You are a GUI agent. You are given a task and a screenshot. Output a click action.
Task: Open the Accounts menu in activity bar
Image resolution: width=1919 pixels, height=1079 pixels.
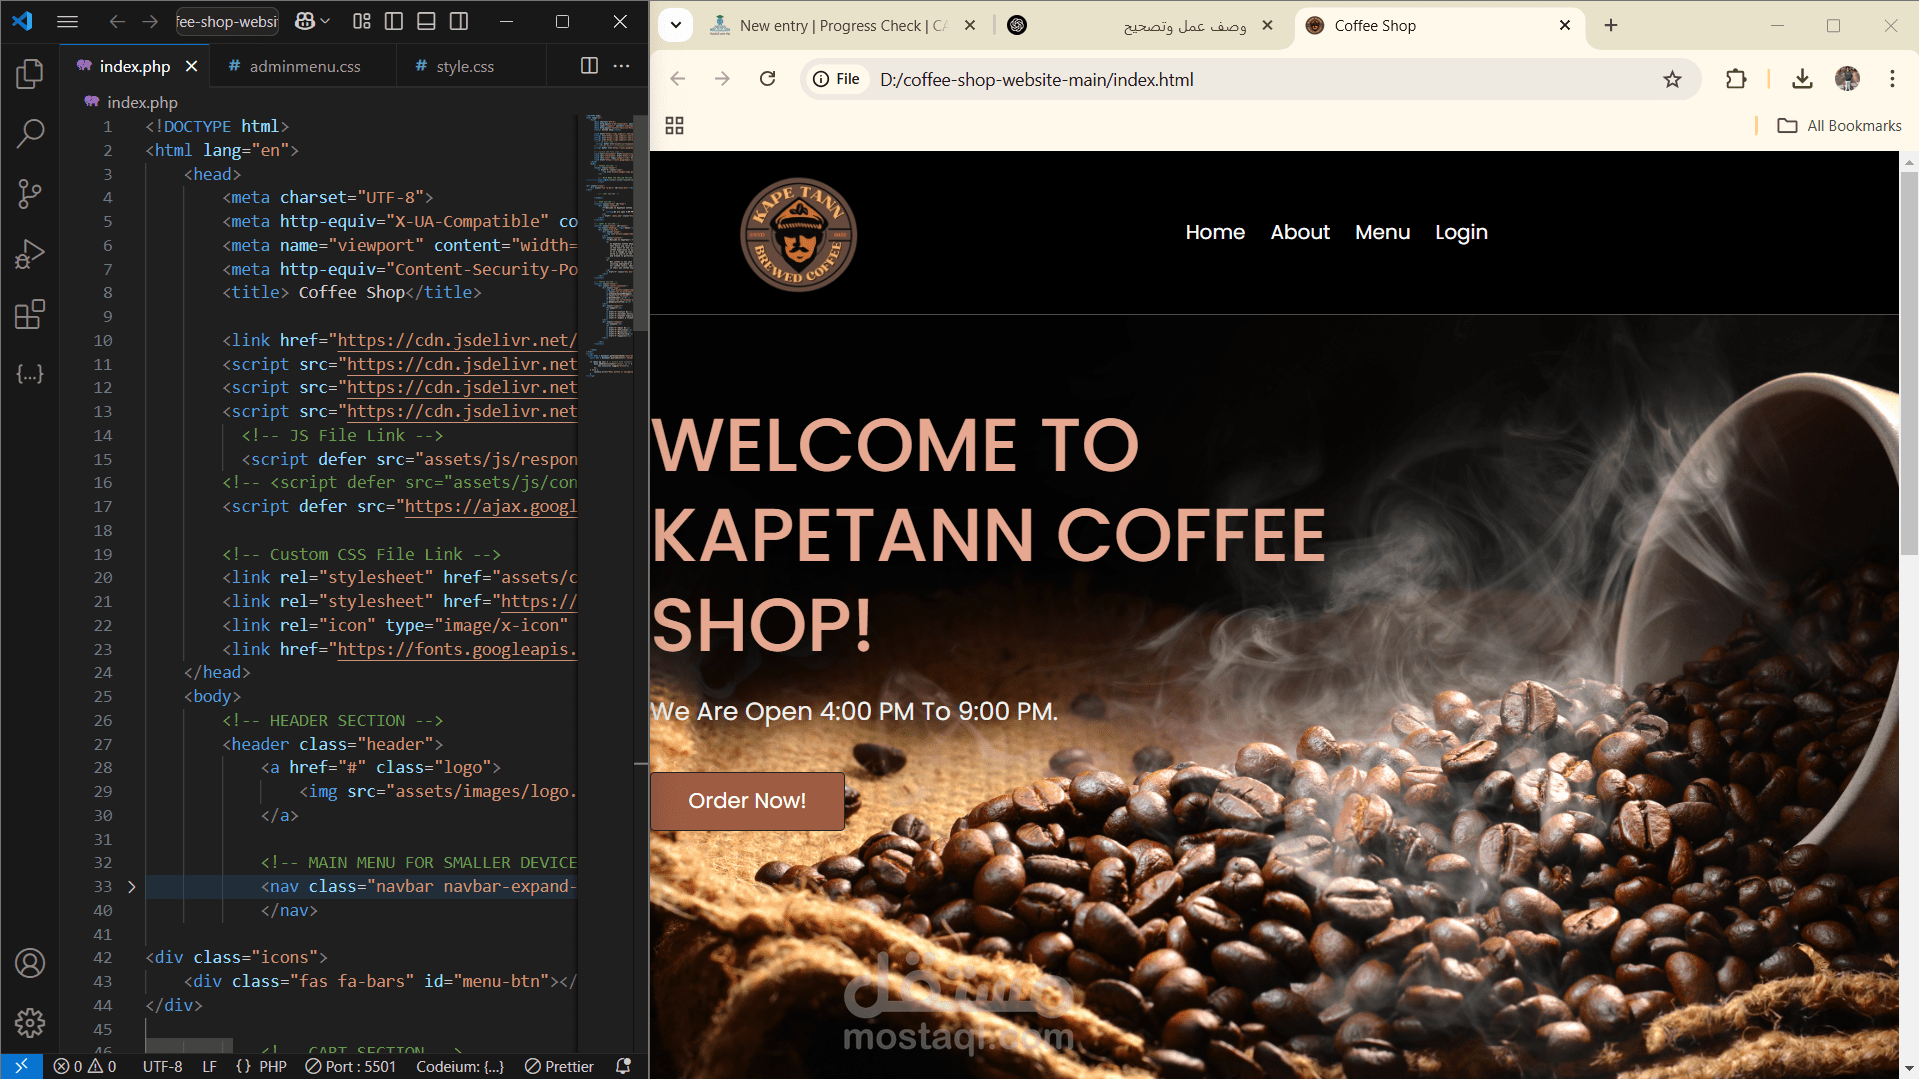pos(30,963)
